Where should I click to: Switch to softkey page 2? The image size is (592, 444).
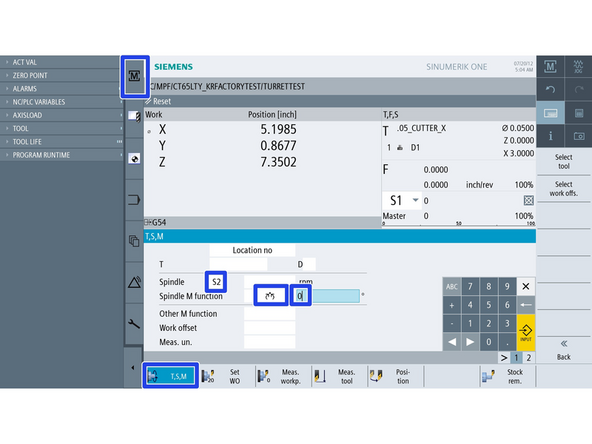(x=529, y=358)
